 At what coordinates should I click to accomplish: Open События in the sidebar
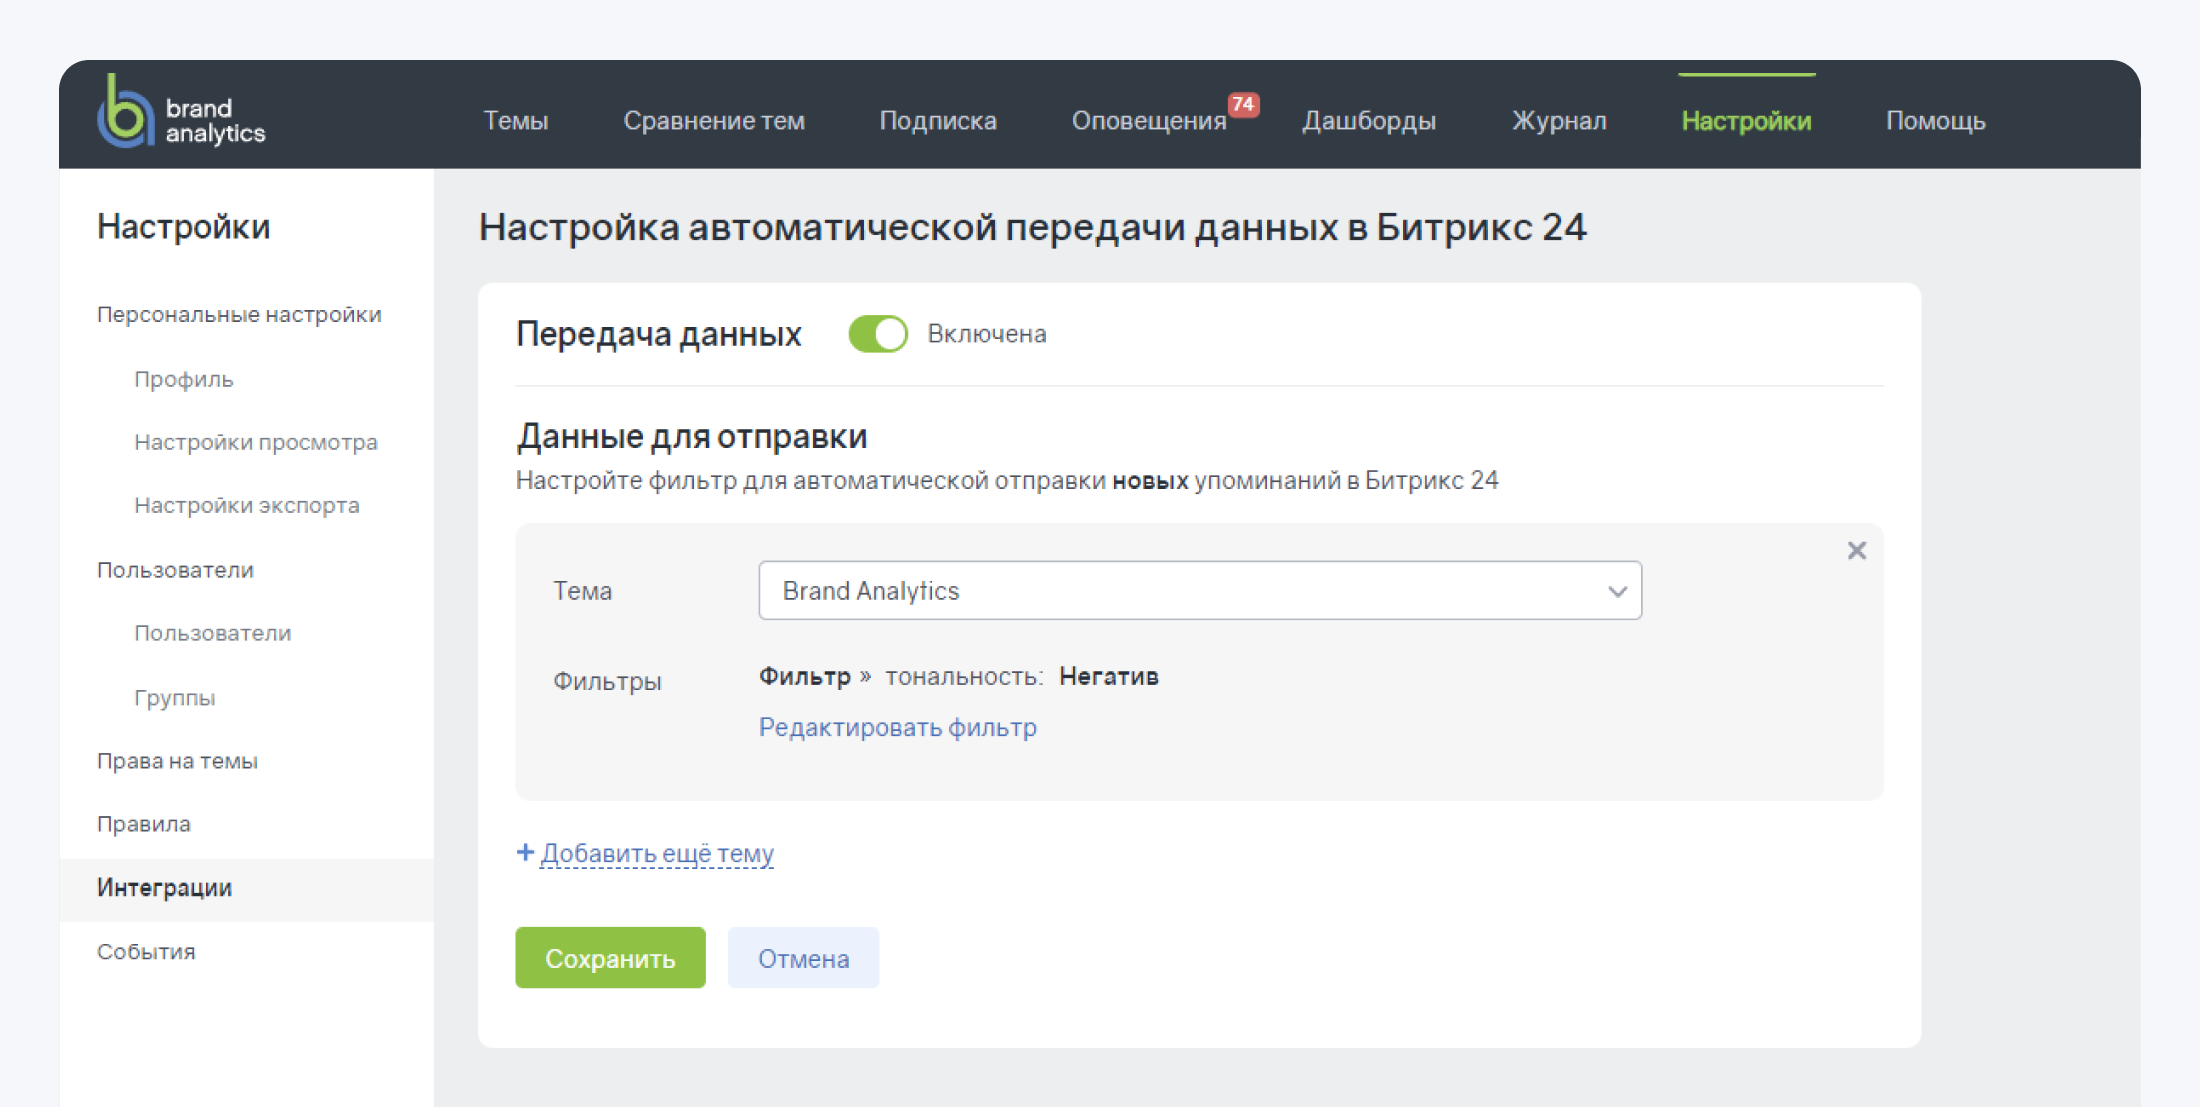tap(146, 951)
